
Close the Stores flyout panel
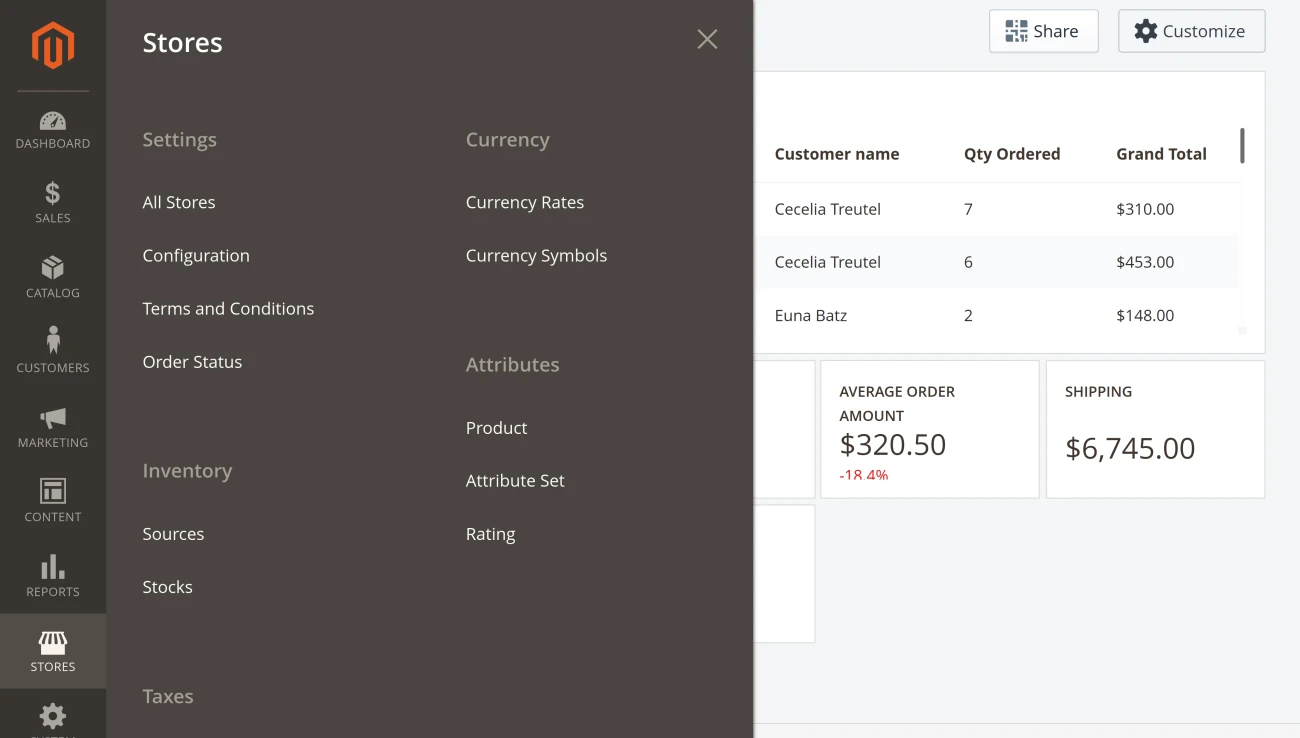pyautogui.click(x=707, y=39)
